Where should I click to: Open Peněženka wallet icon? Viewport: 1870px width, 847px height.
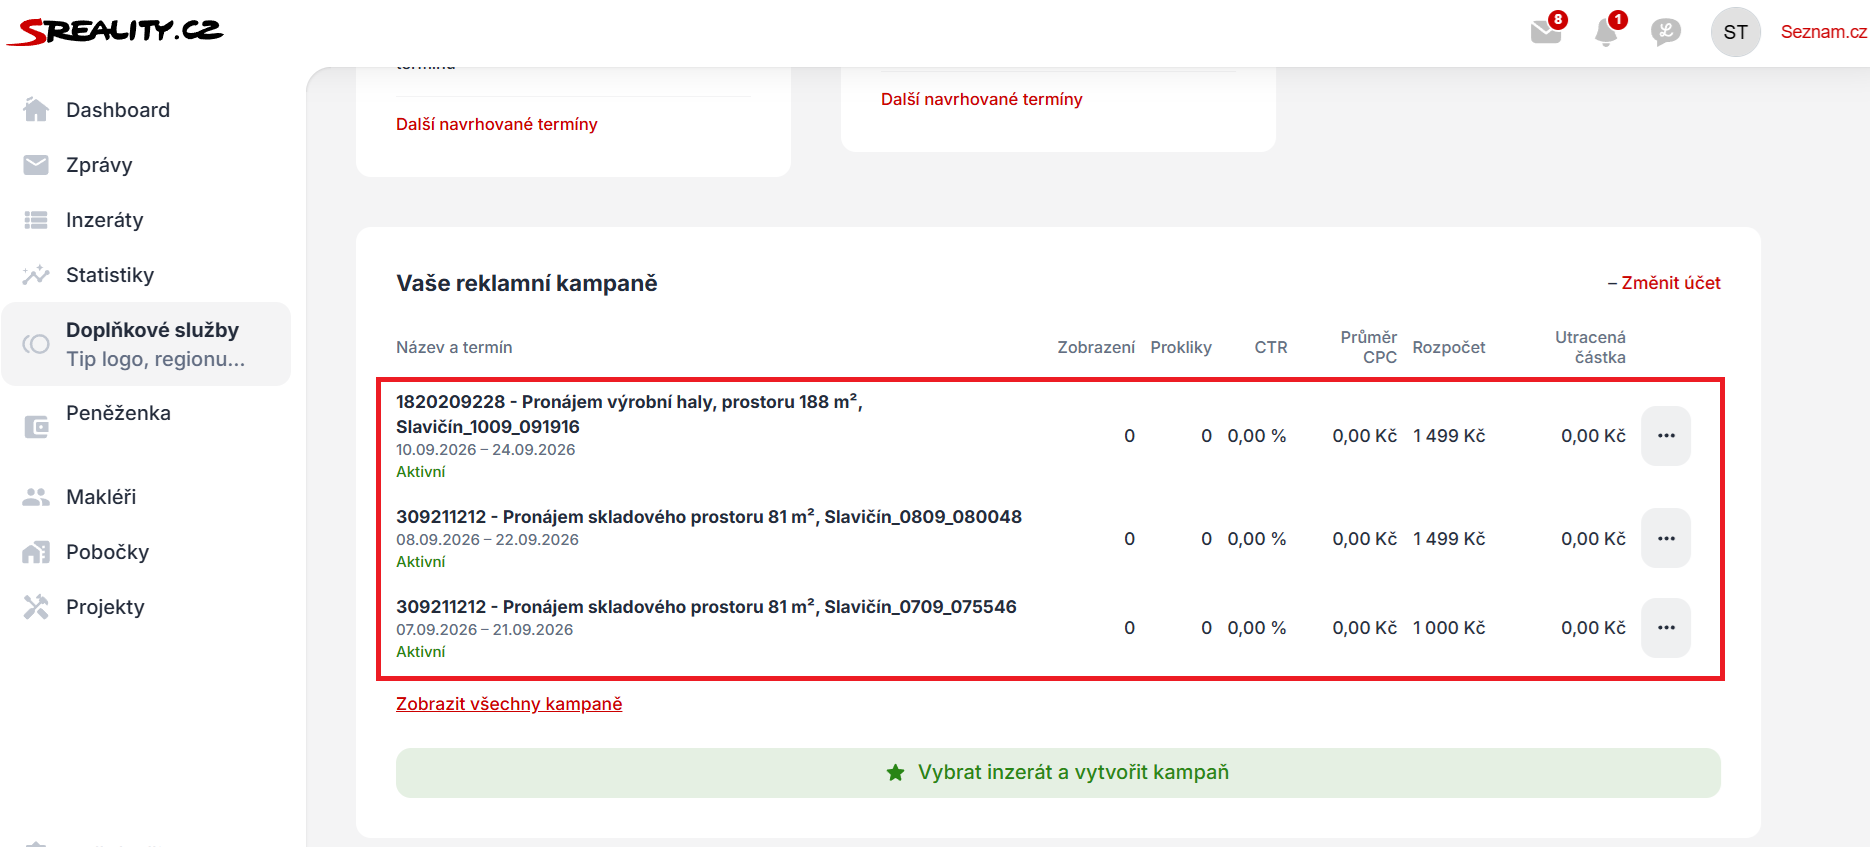[36, 427]
